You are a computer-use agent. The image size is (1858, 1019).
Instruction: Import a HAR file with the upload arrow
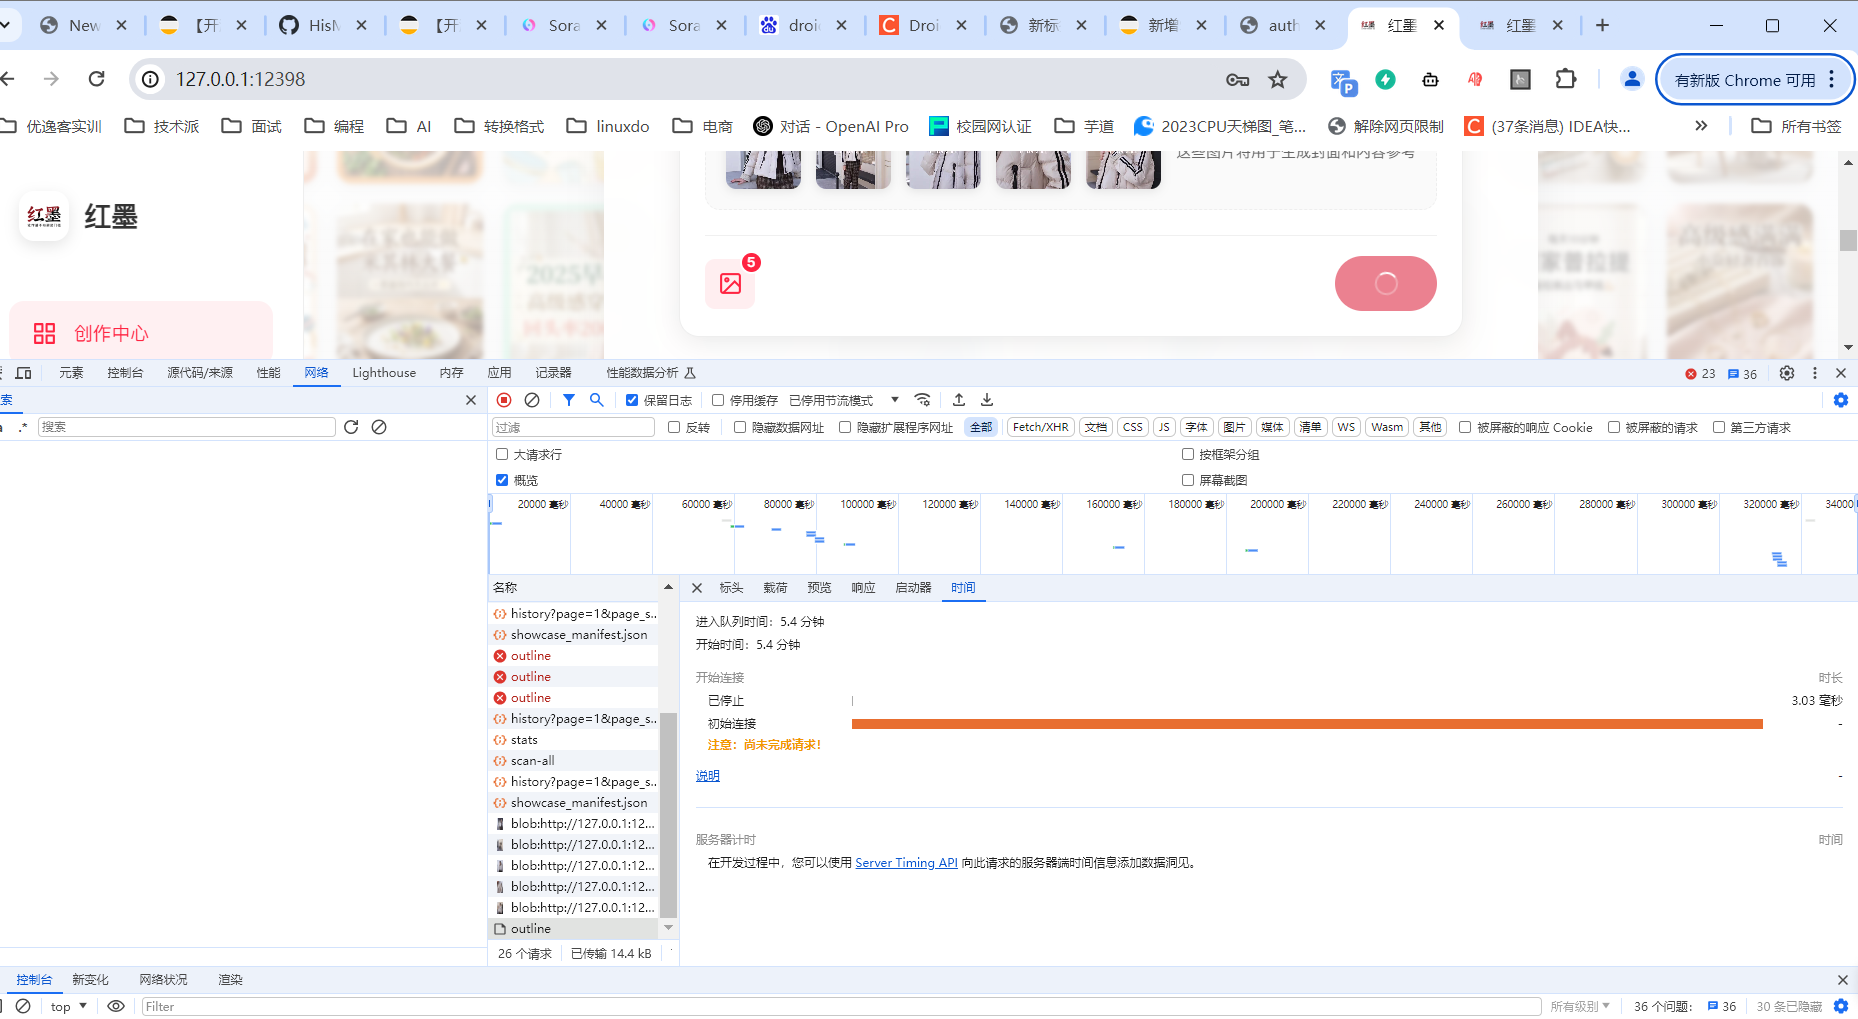coord(959,400)
